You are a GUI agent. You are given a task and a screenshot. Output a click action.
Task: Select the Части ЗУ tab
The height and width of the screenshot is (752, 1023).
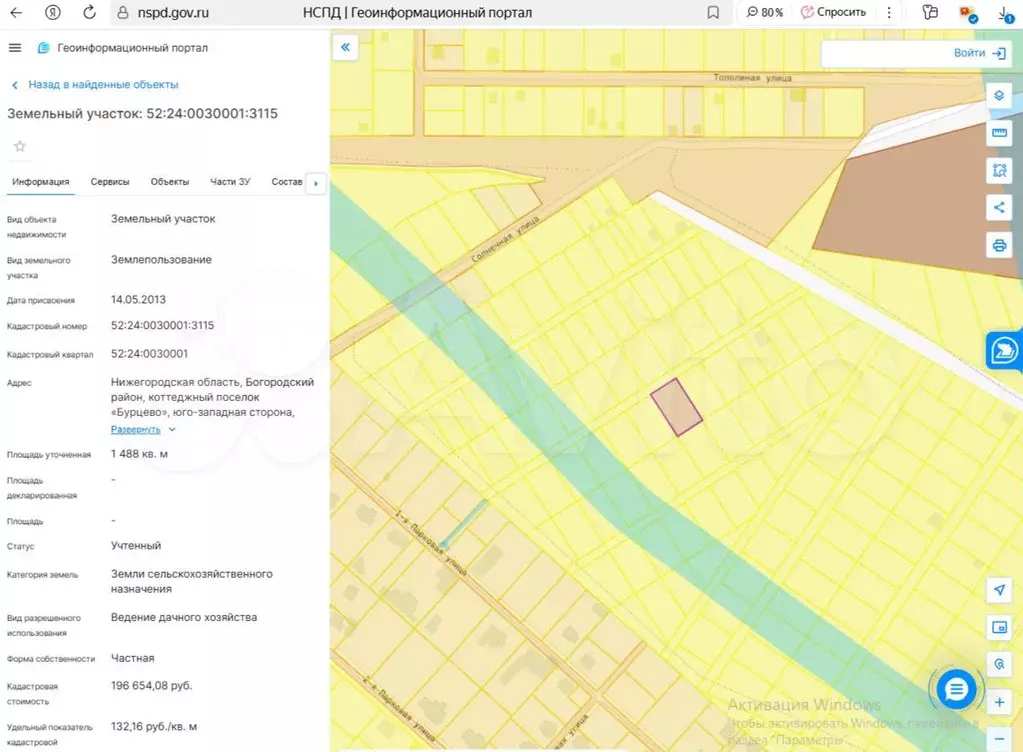pos(230,182)
